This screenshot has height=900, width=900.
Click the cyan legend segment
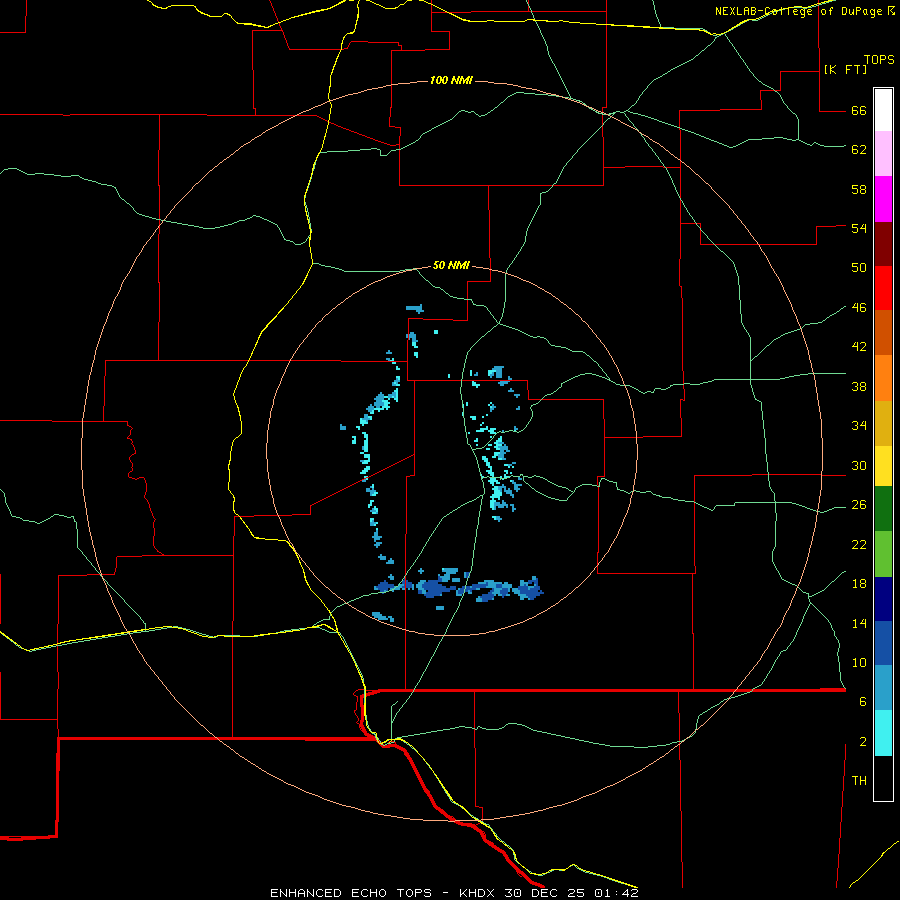point(883,733)
